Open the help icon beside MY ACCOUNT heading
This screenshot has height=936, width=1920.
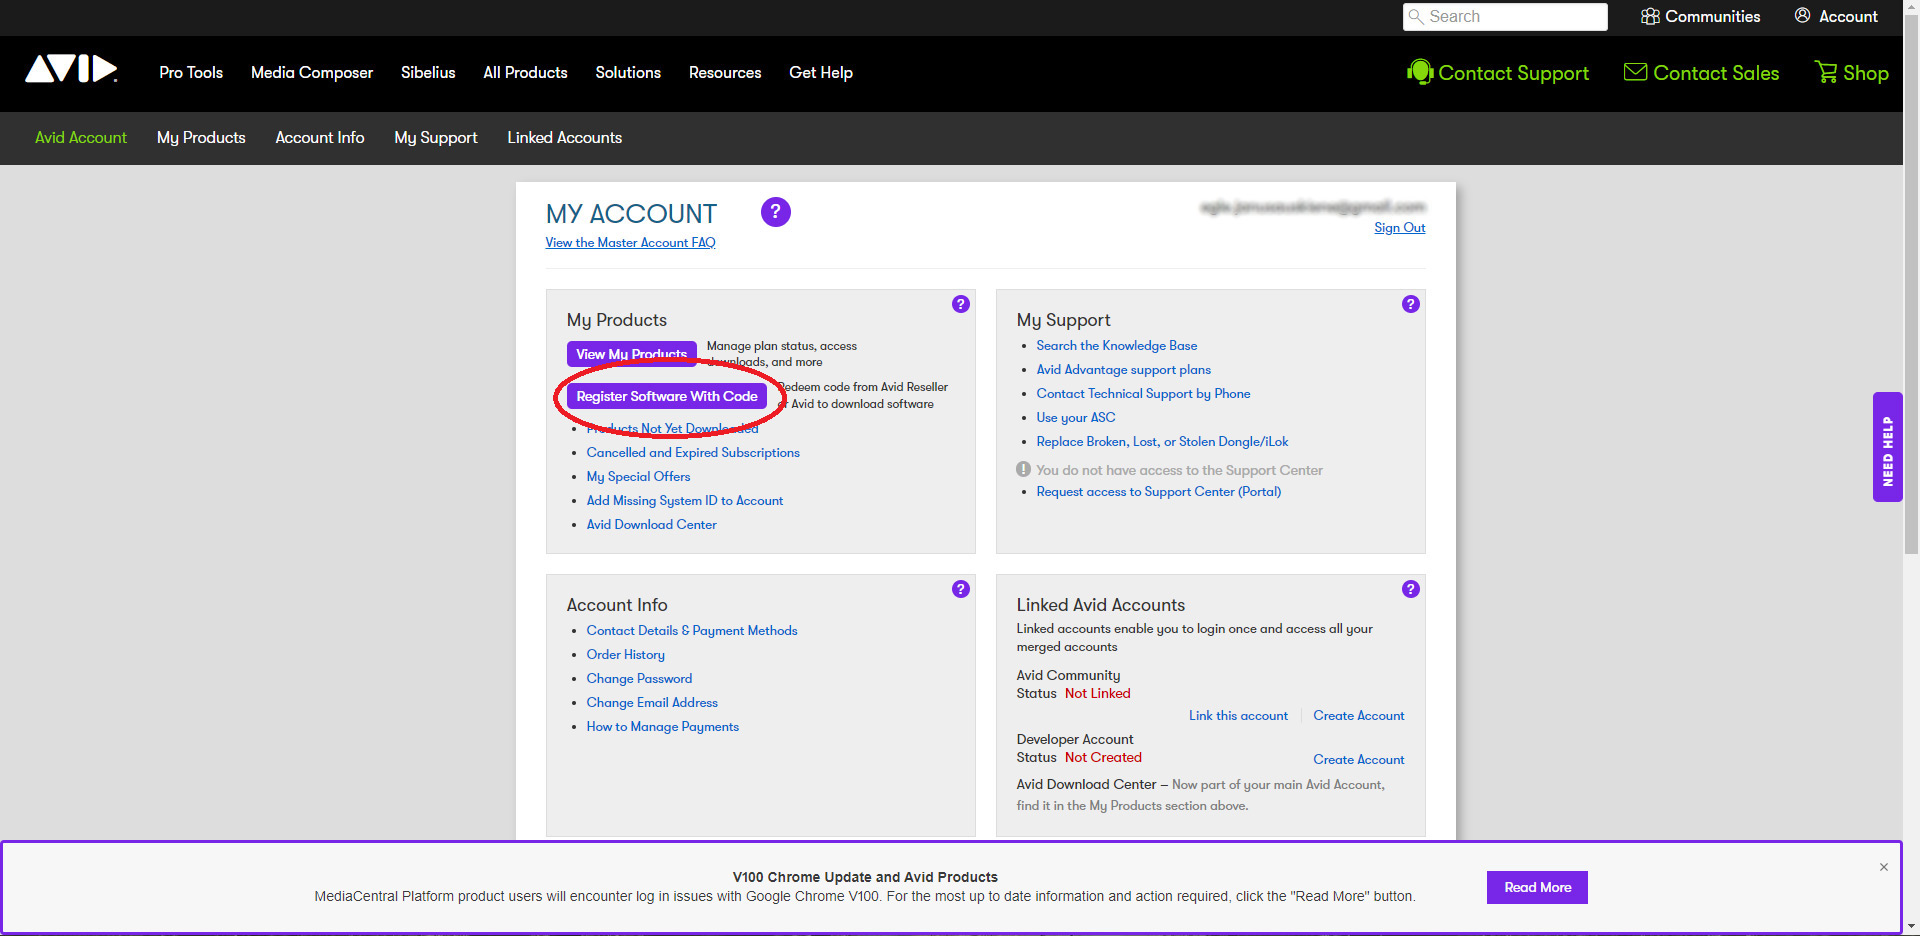[x=776, y=212]
